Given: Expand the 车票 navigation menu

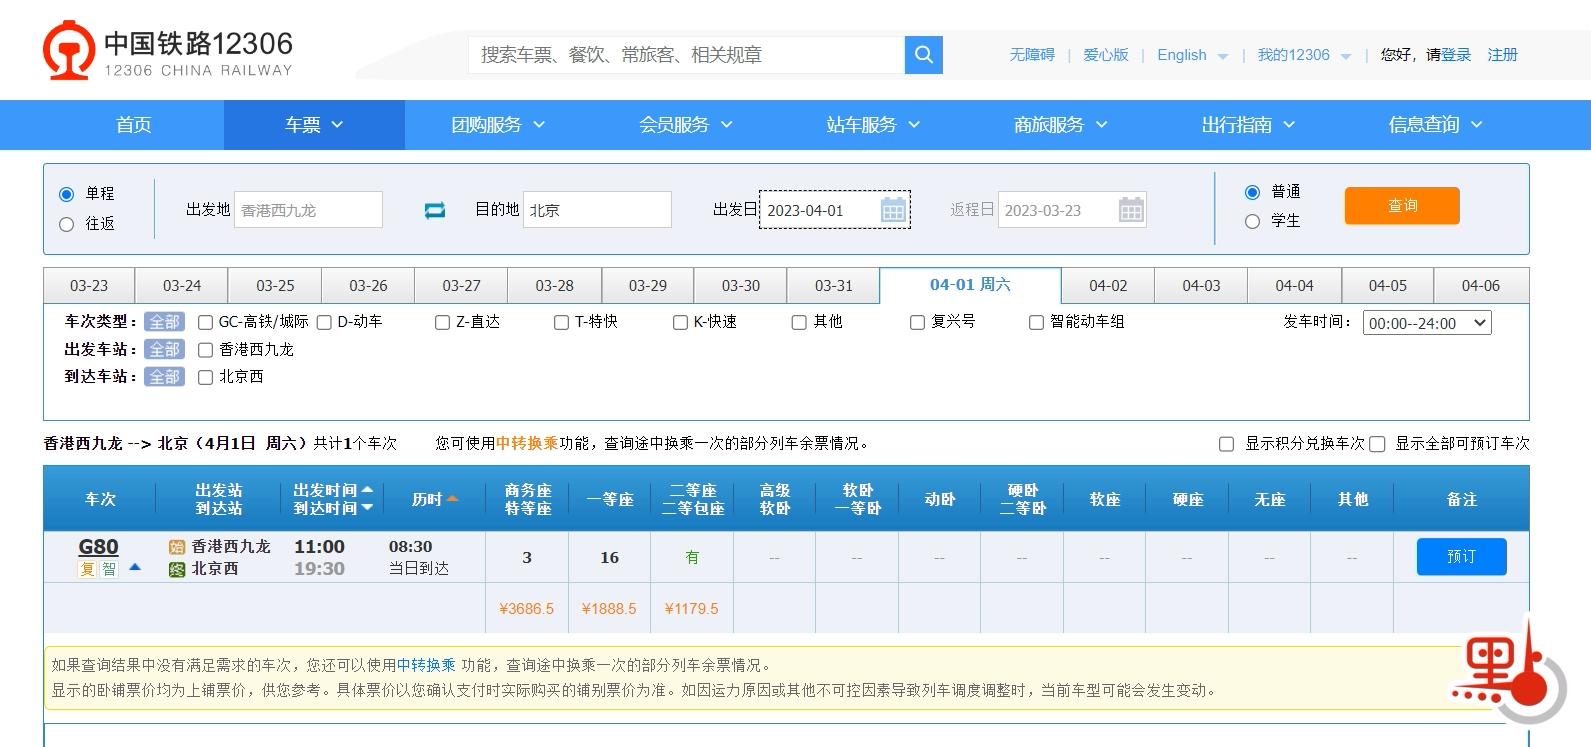Looking at the screenshot, I should [314, 125].
